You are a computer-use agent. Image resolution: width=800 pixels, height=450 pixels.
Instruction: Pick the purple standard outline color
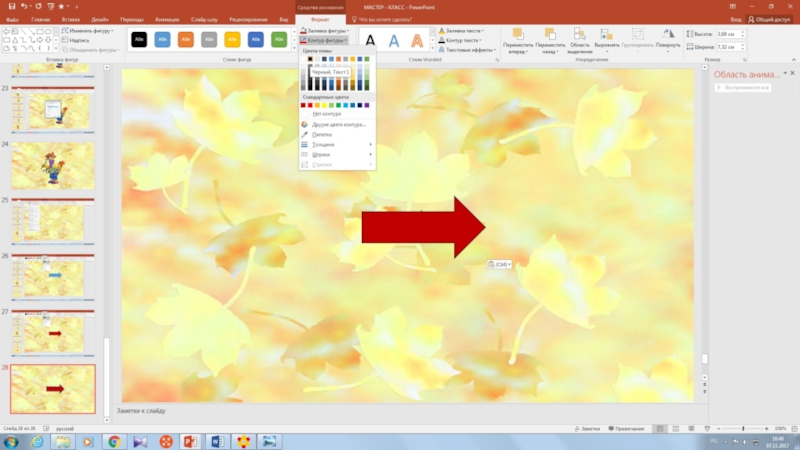(x=367, y=105)
